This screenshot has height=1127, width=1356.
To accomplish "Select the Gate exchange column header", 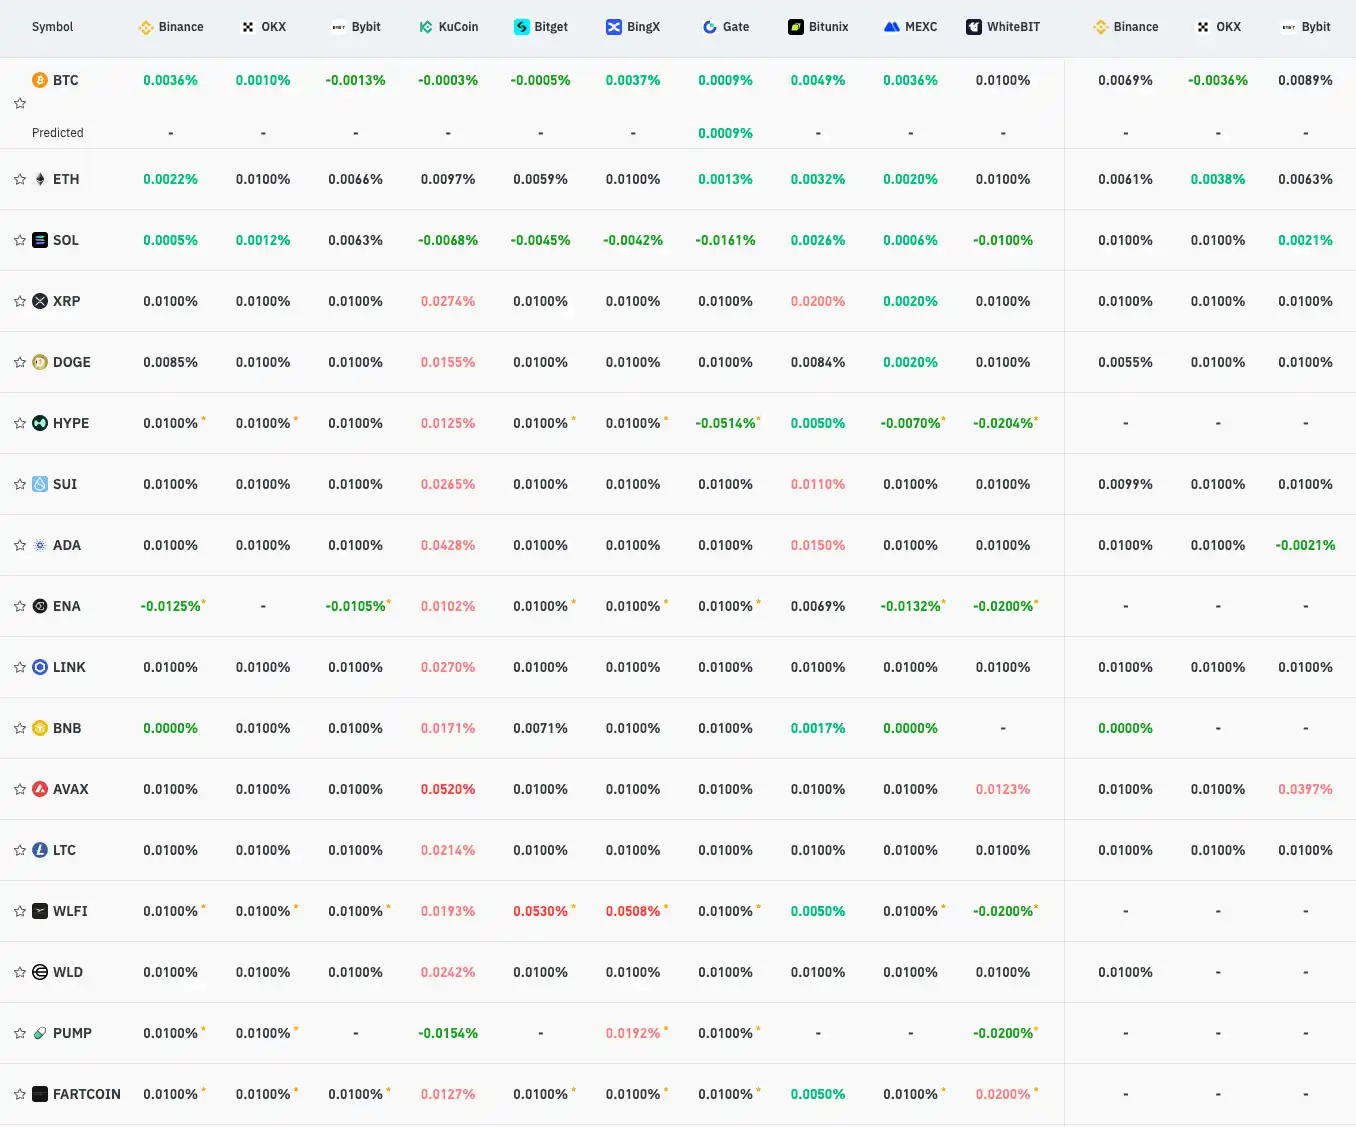I will 726,27.
